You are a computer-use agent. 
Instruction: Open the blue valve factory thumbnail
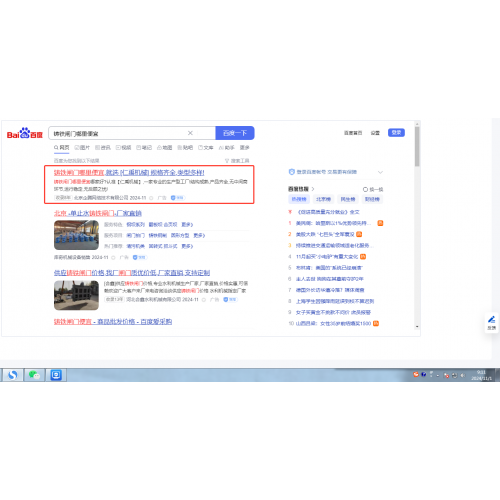(x=76, y=235)
